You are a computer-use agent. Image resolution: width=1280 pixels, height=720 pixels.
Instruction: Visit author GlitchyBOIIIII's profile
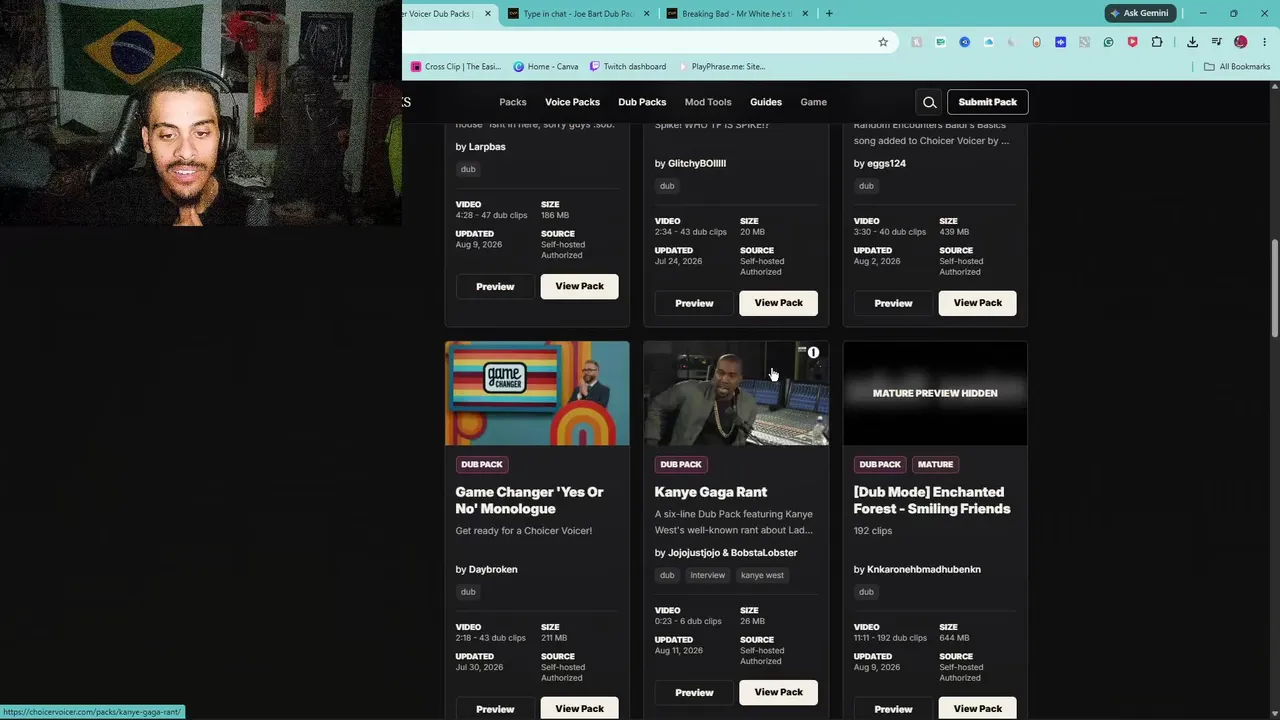point(697,163)
